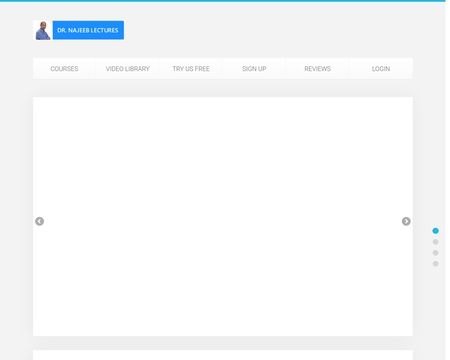Click LOGIN in the navigation bar
This screenshot has height=360, width=450.
(x=381, y=69)
